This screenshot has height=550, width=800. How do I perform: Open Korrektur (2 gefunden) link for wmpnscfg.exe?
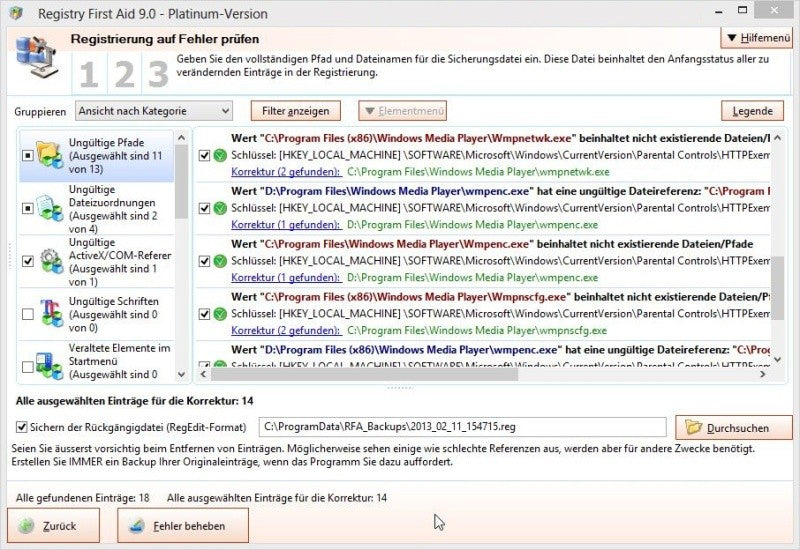point(286,331)
